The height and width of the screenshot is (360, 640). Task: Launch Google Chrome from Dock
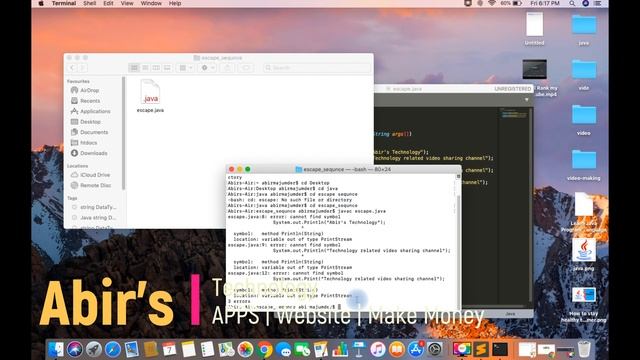[264, 350]
